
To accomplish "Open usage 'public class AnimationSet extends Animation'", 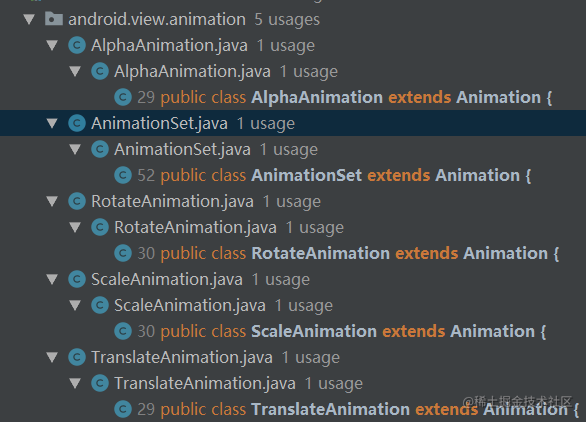I will [x=346, y=175].
